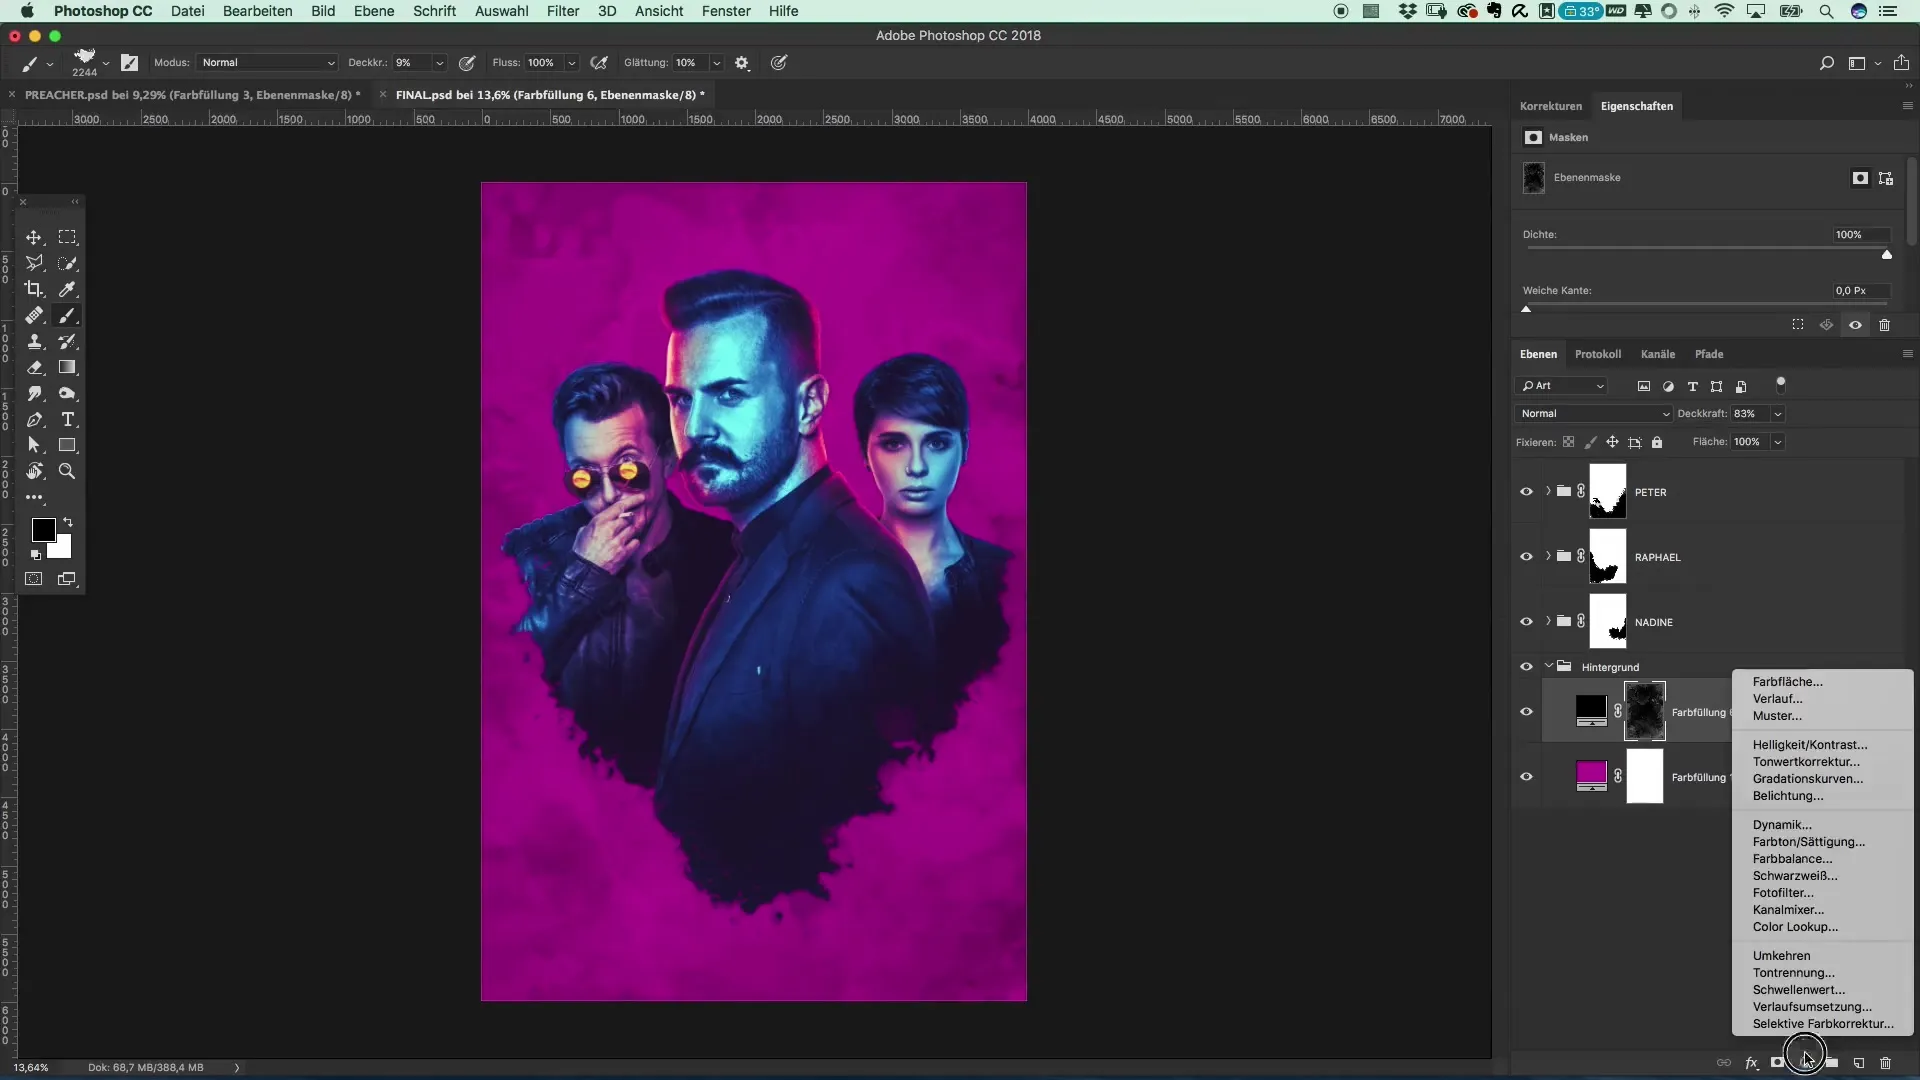Open brush Modus dropdown

point(267,62)
